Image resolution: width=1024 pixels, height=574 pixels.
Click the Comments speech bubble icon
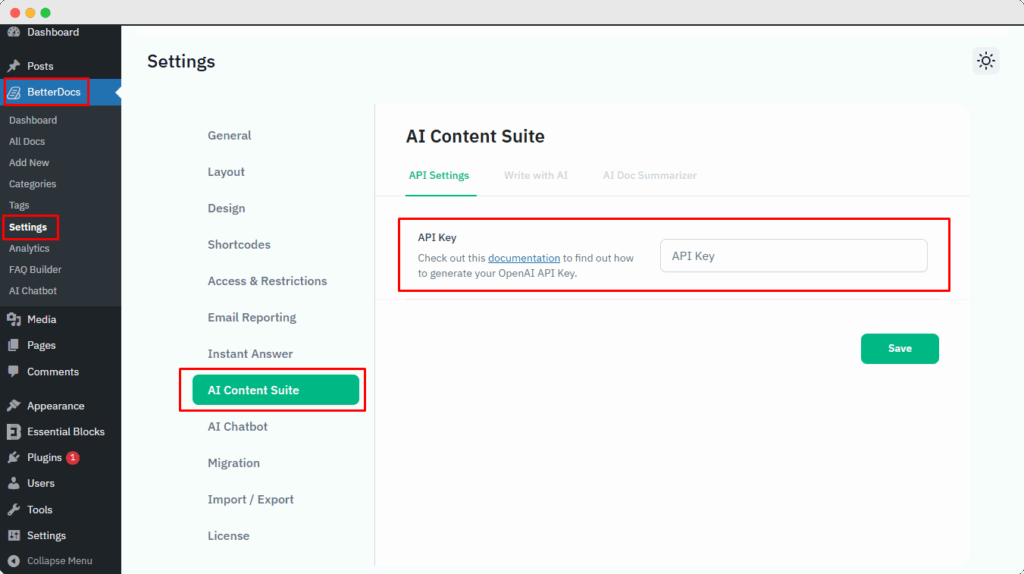click(14, 372)
